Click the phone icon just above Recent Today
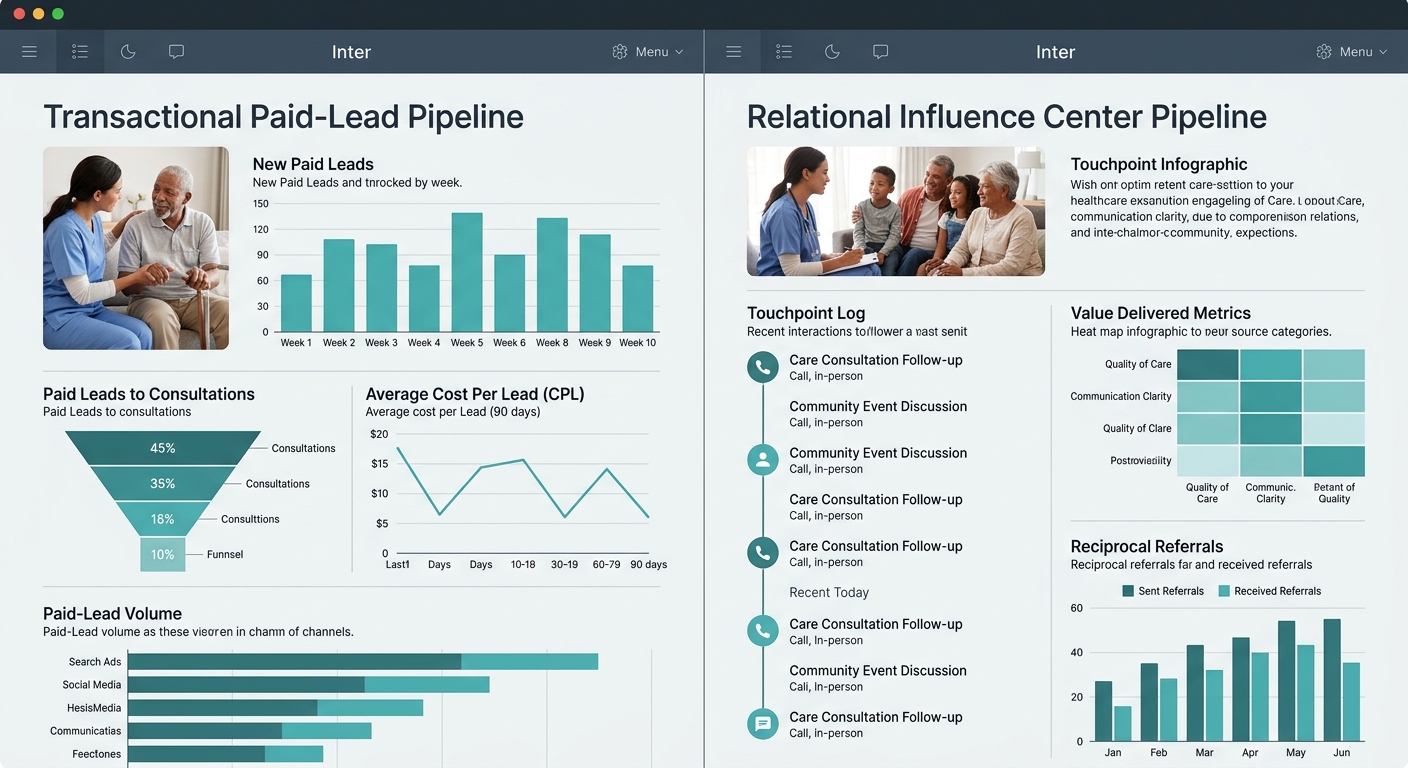The image size is (1408, 768). pos(763,553)
